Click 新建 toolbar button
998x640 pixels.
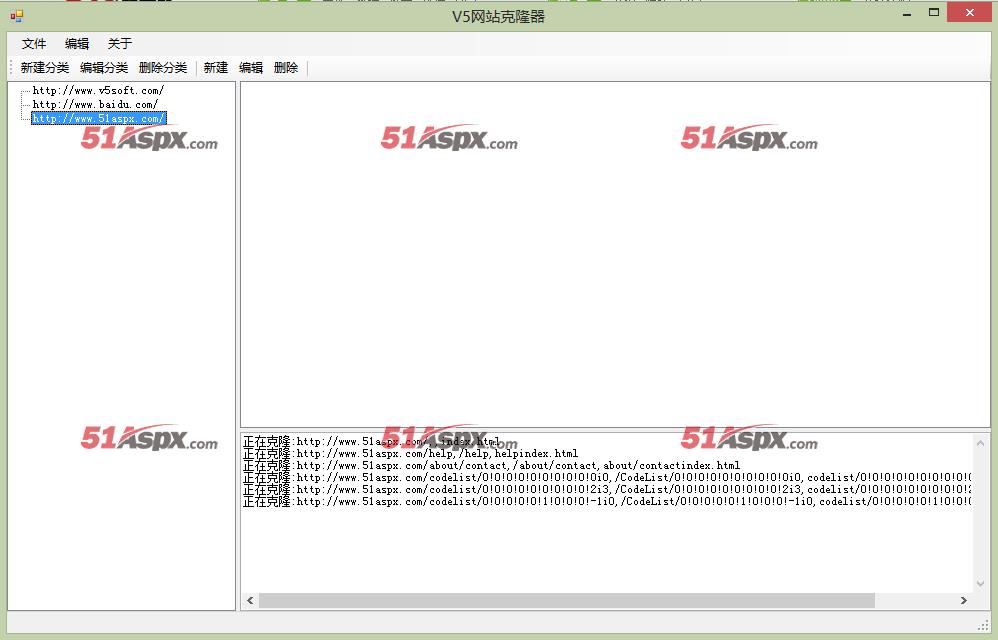(216, 67)
